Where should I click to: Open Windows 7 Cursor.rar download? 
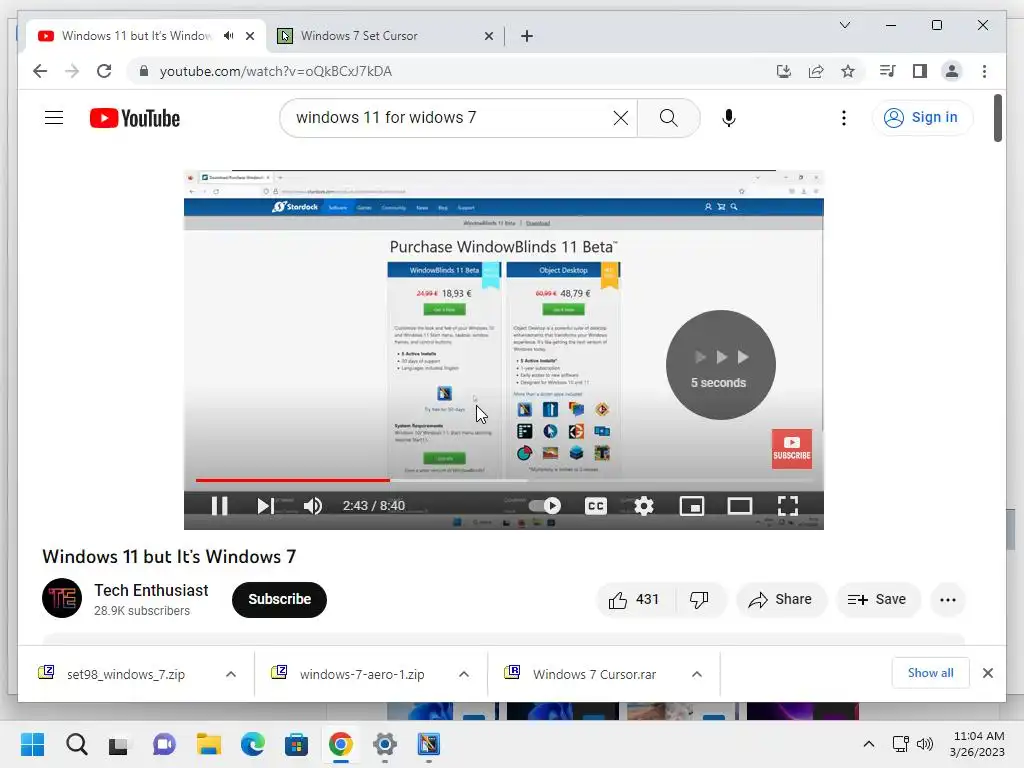tap(594, 674)
